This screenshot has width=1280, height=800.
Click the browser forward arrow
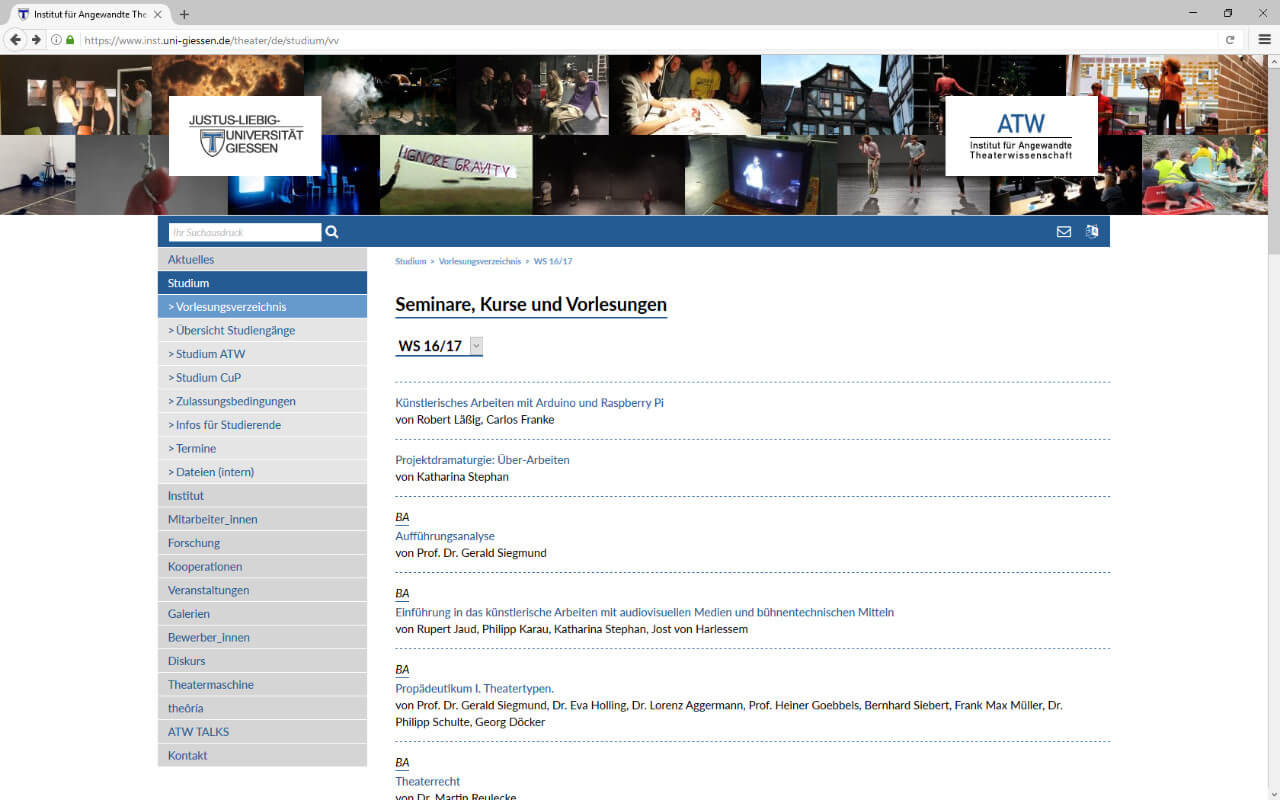pos(36,40)
